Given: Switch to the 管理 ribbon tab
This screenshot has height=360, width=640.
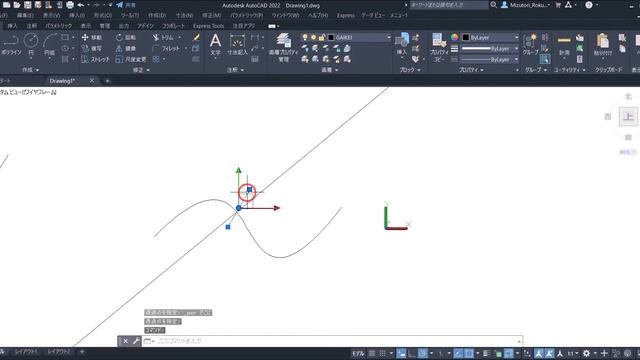Looking at the screenshot, I should [x=105, y=26].
